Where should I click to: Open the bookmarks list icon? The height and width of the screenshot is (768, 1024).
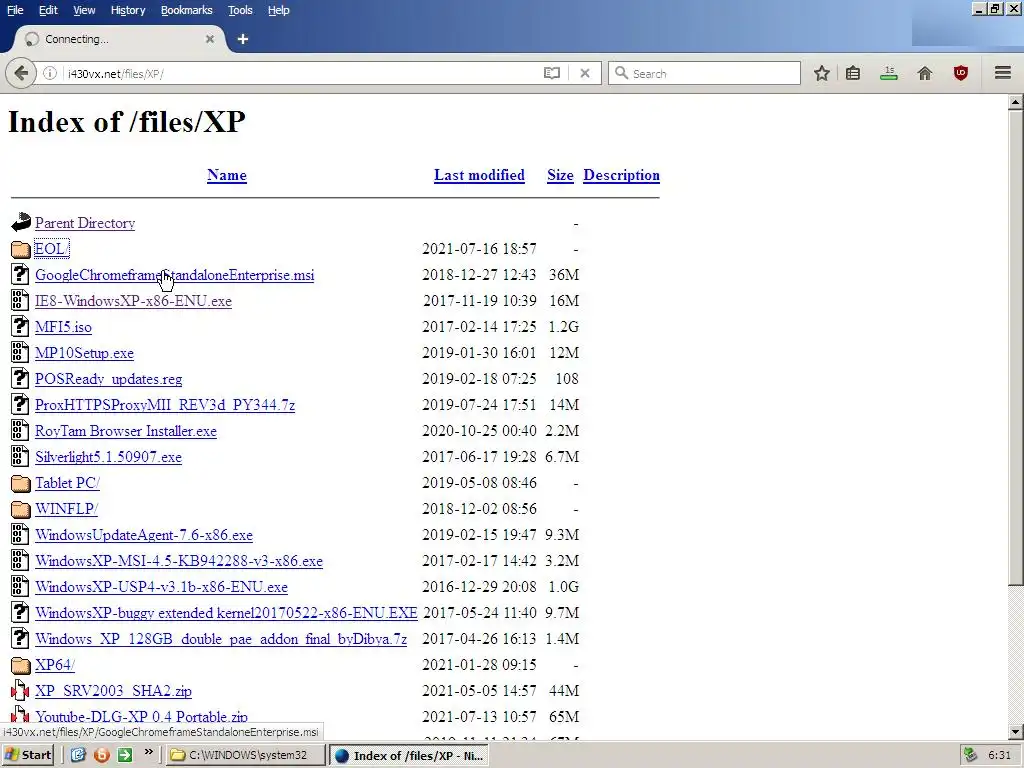click(x=853, y=73)
